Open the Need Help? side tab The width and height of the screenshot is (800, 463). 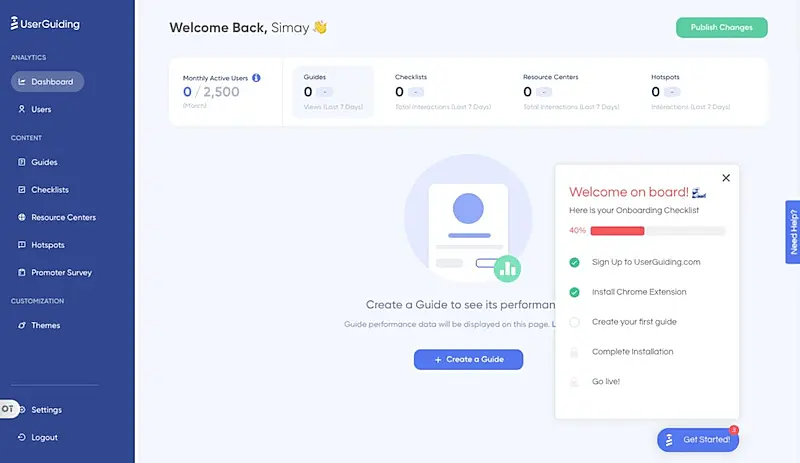(793, 232)
